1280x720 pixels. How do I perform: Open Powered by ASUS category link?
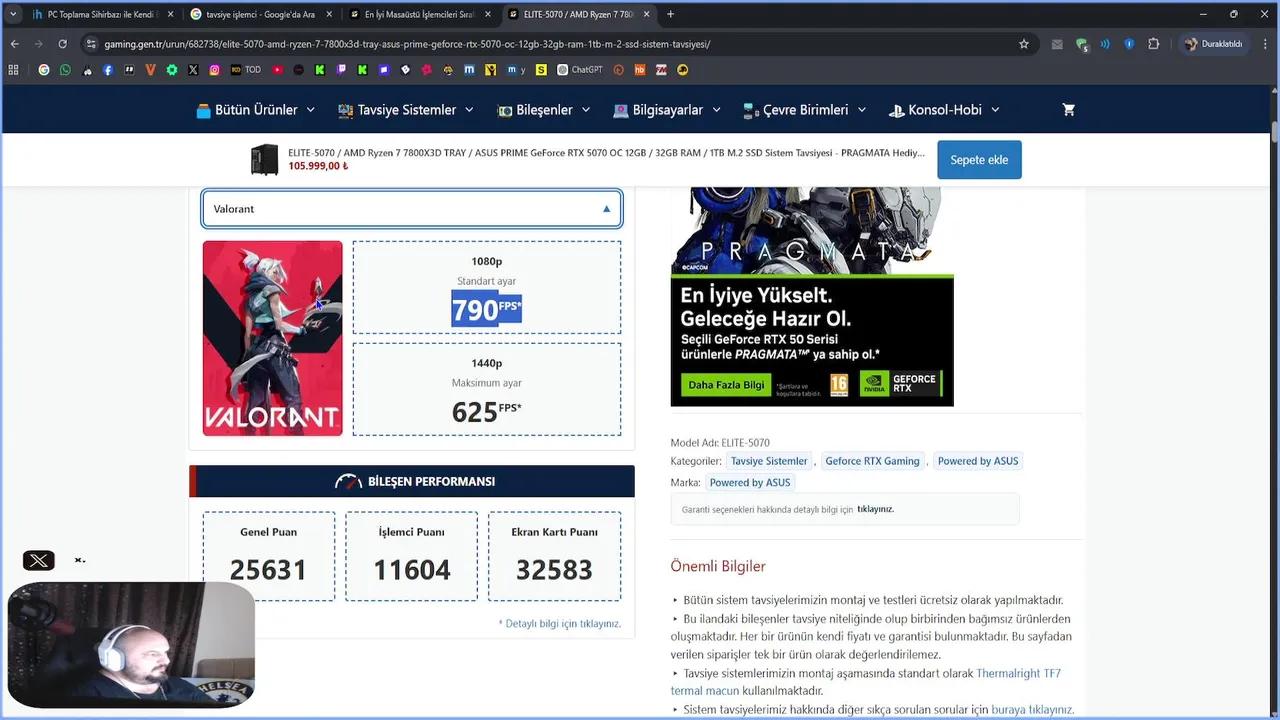[x=978, y=461]
